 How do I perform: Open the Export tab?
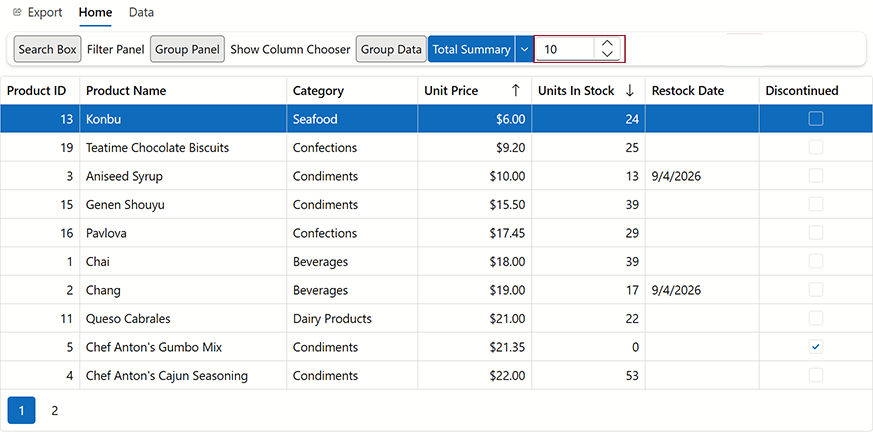point(37,12)
